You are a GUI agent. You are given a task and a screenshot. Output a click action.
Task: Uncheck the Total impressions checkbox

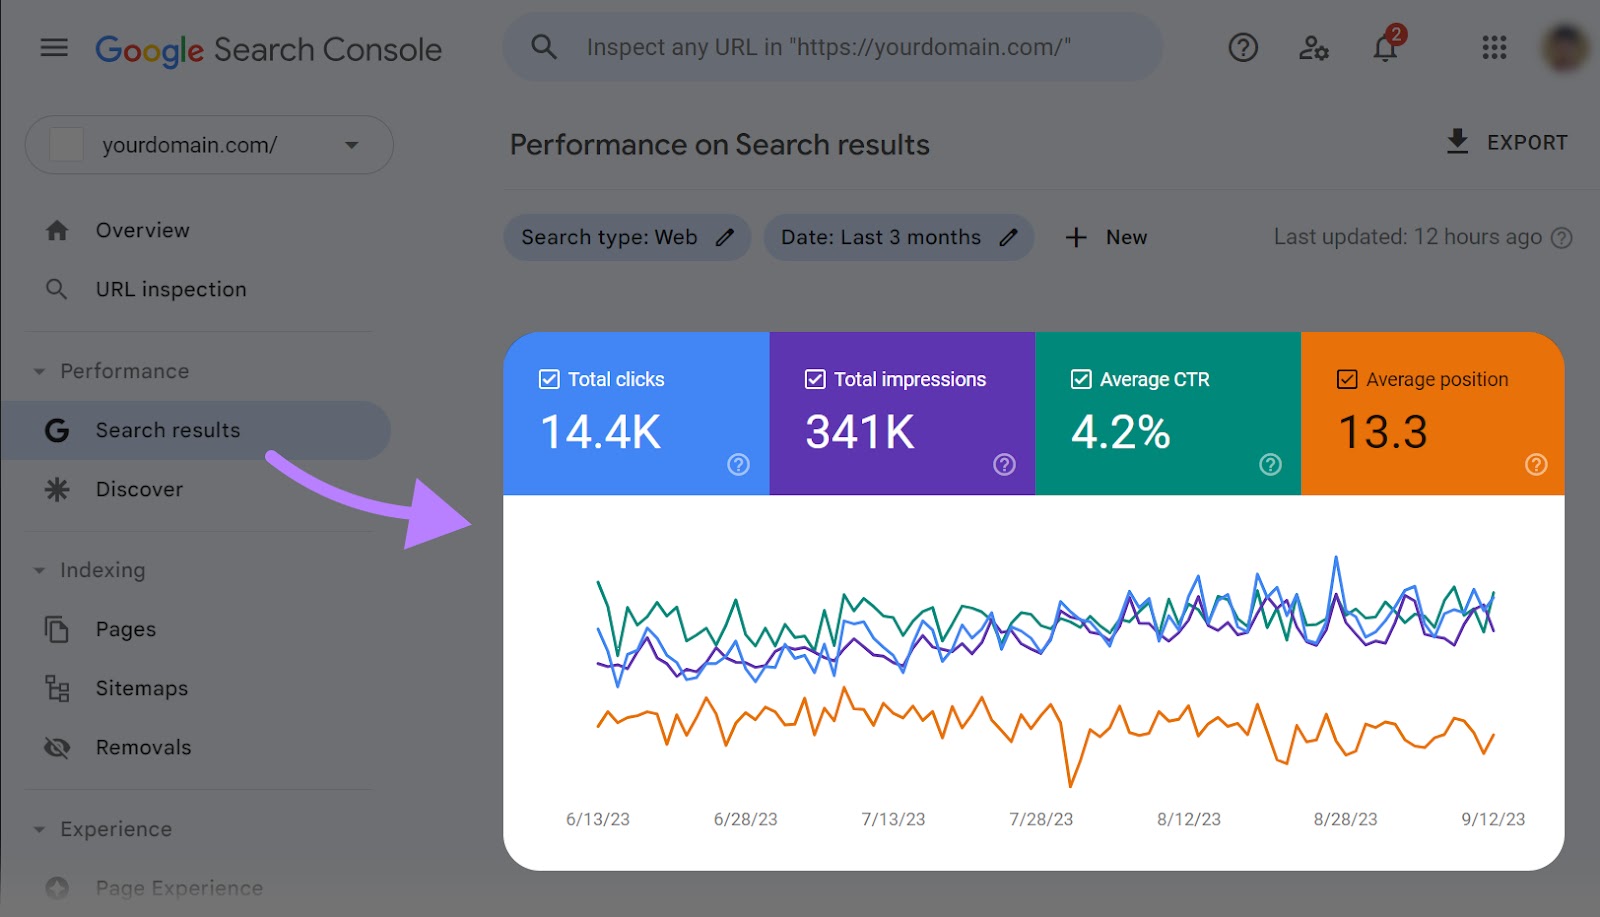[815, 379]
